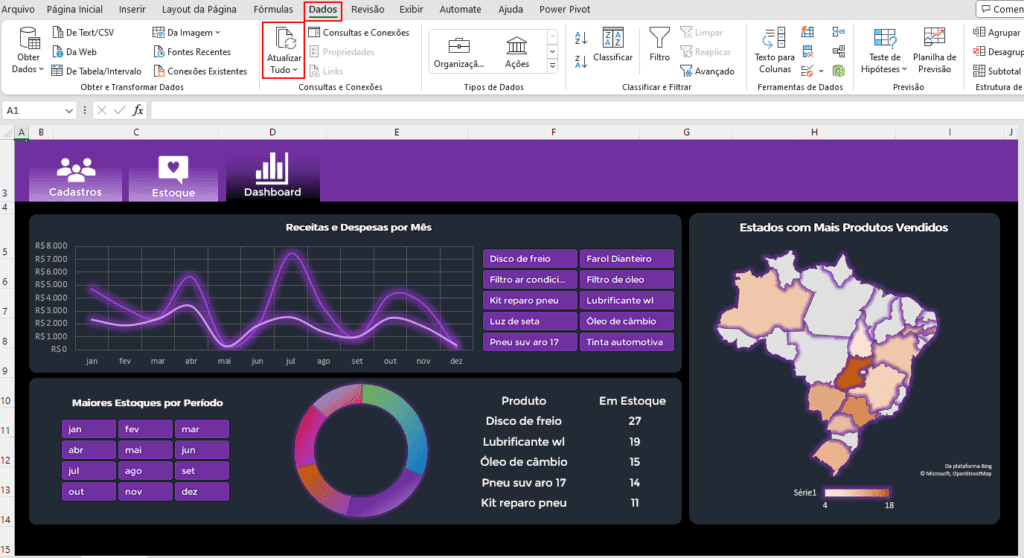Toggle the jan month slicer button

pos(89,429)
